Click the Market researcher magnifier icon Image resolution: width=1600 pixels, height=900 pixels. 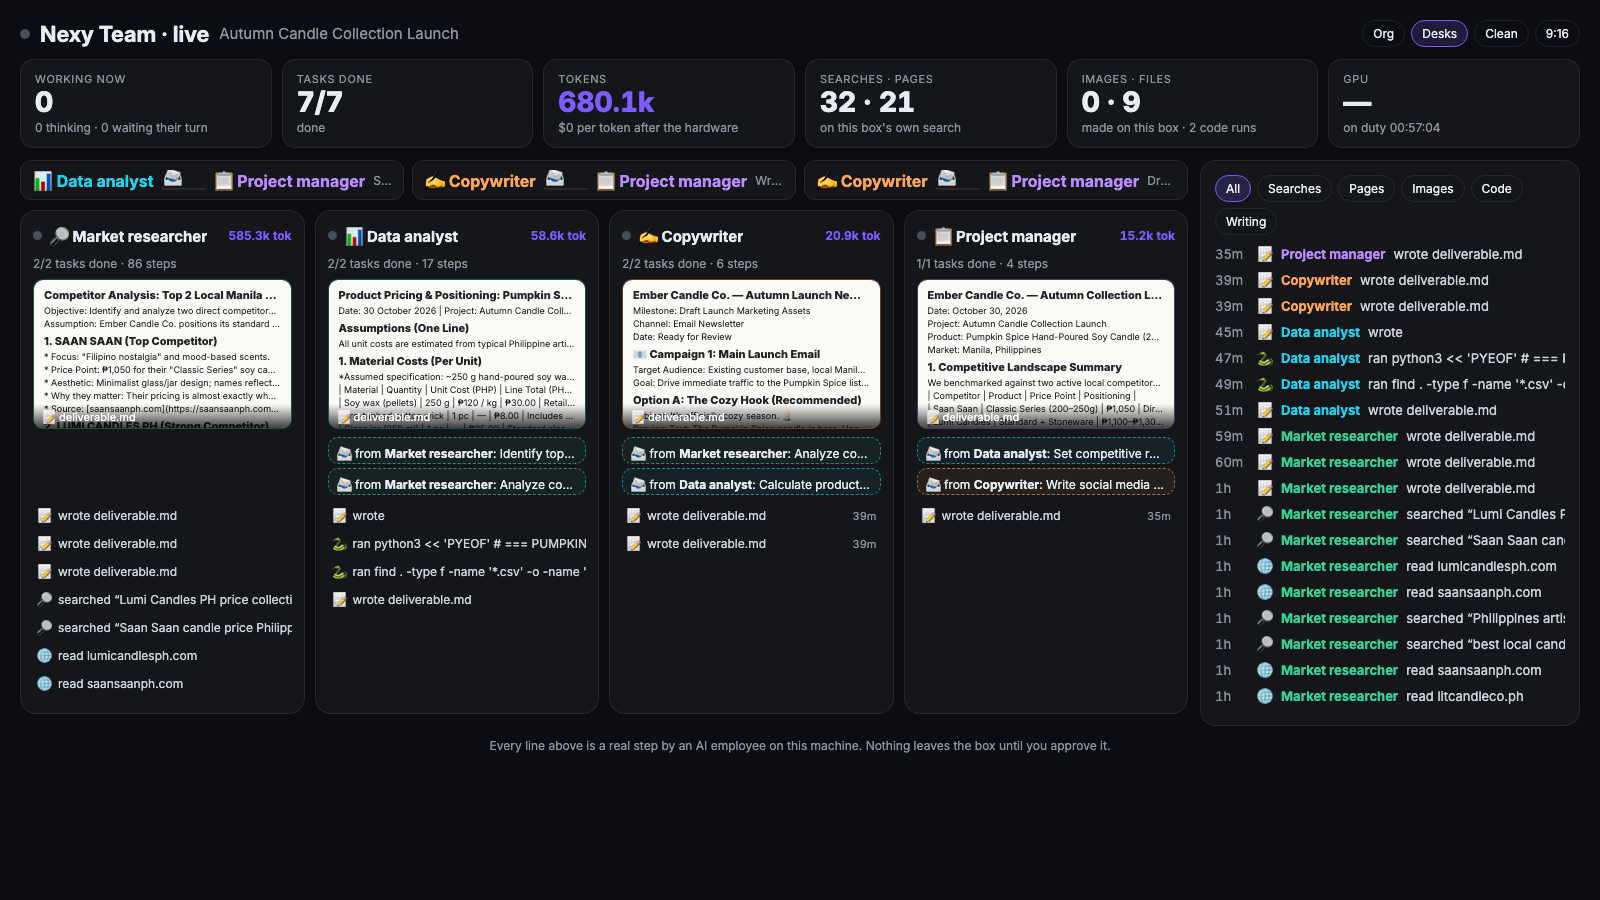[60, 236]
